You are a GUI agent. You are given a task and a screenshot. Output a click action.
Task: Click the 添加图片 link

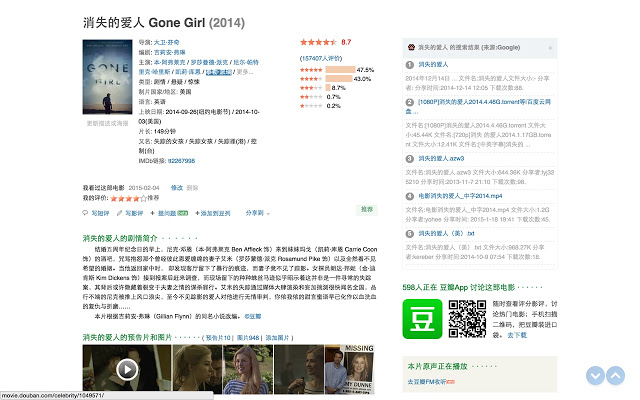[277, 338]
